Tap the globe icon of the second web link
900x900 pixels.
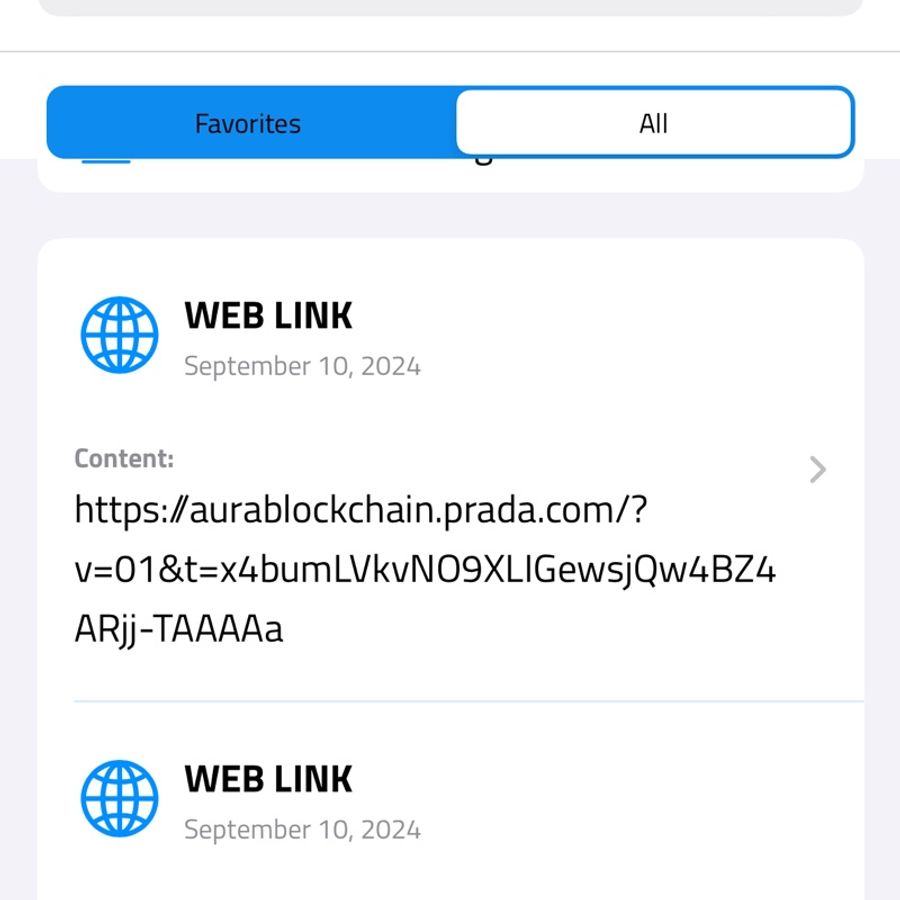119,798
